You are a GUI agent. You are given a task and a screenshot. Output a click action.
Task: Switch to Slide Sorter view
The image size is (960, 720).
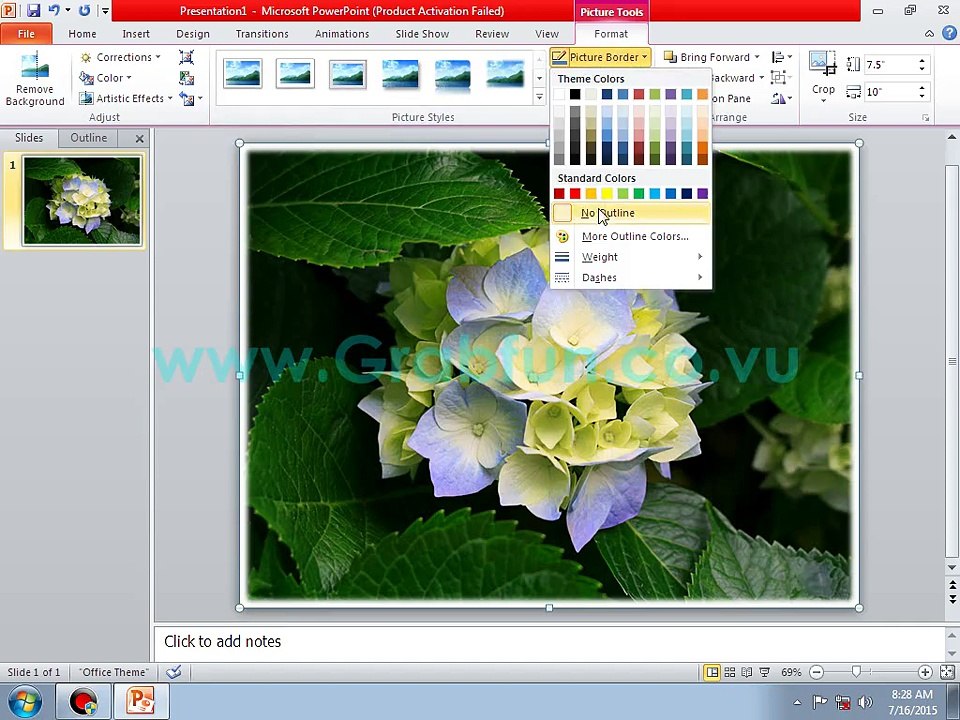point(730,672)
